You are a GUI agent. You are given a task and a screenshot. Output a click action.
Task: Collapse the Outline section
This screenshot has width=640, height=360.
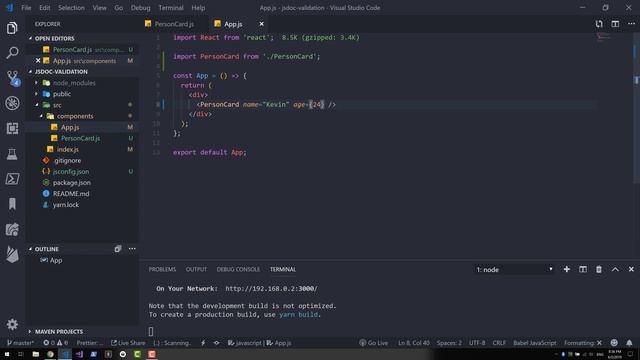pos(30,249)
